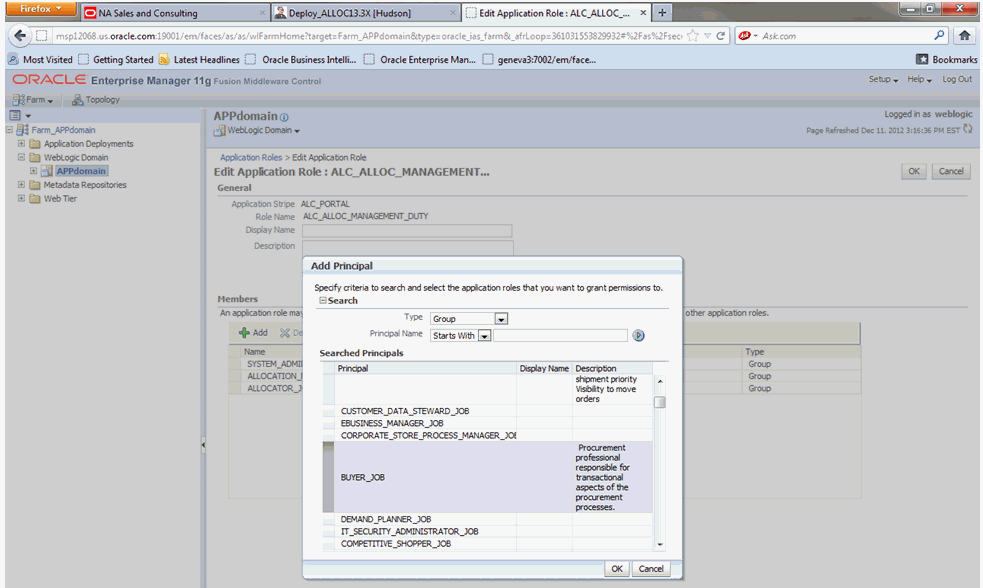Collapse the Search section in dialog
This screenshot has width=983, height=588.
click(x=323, y=301)
